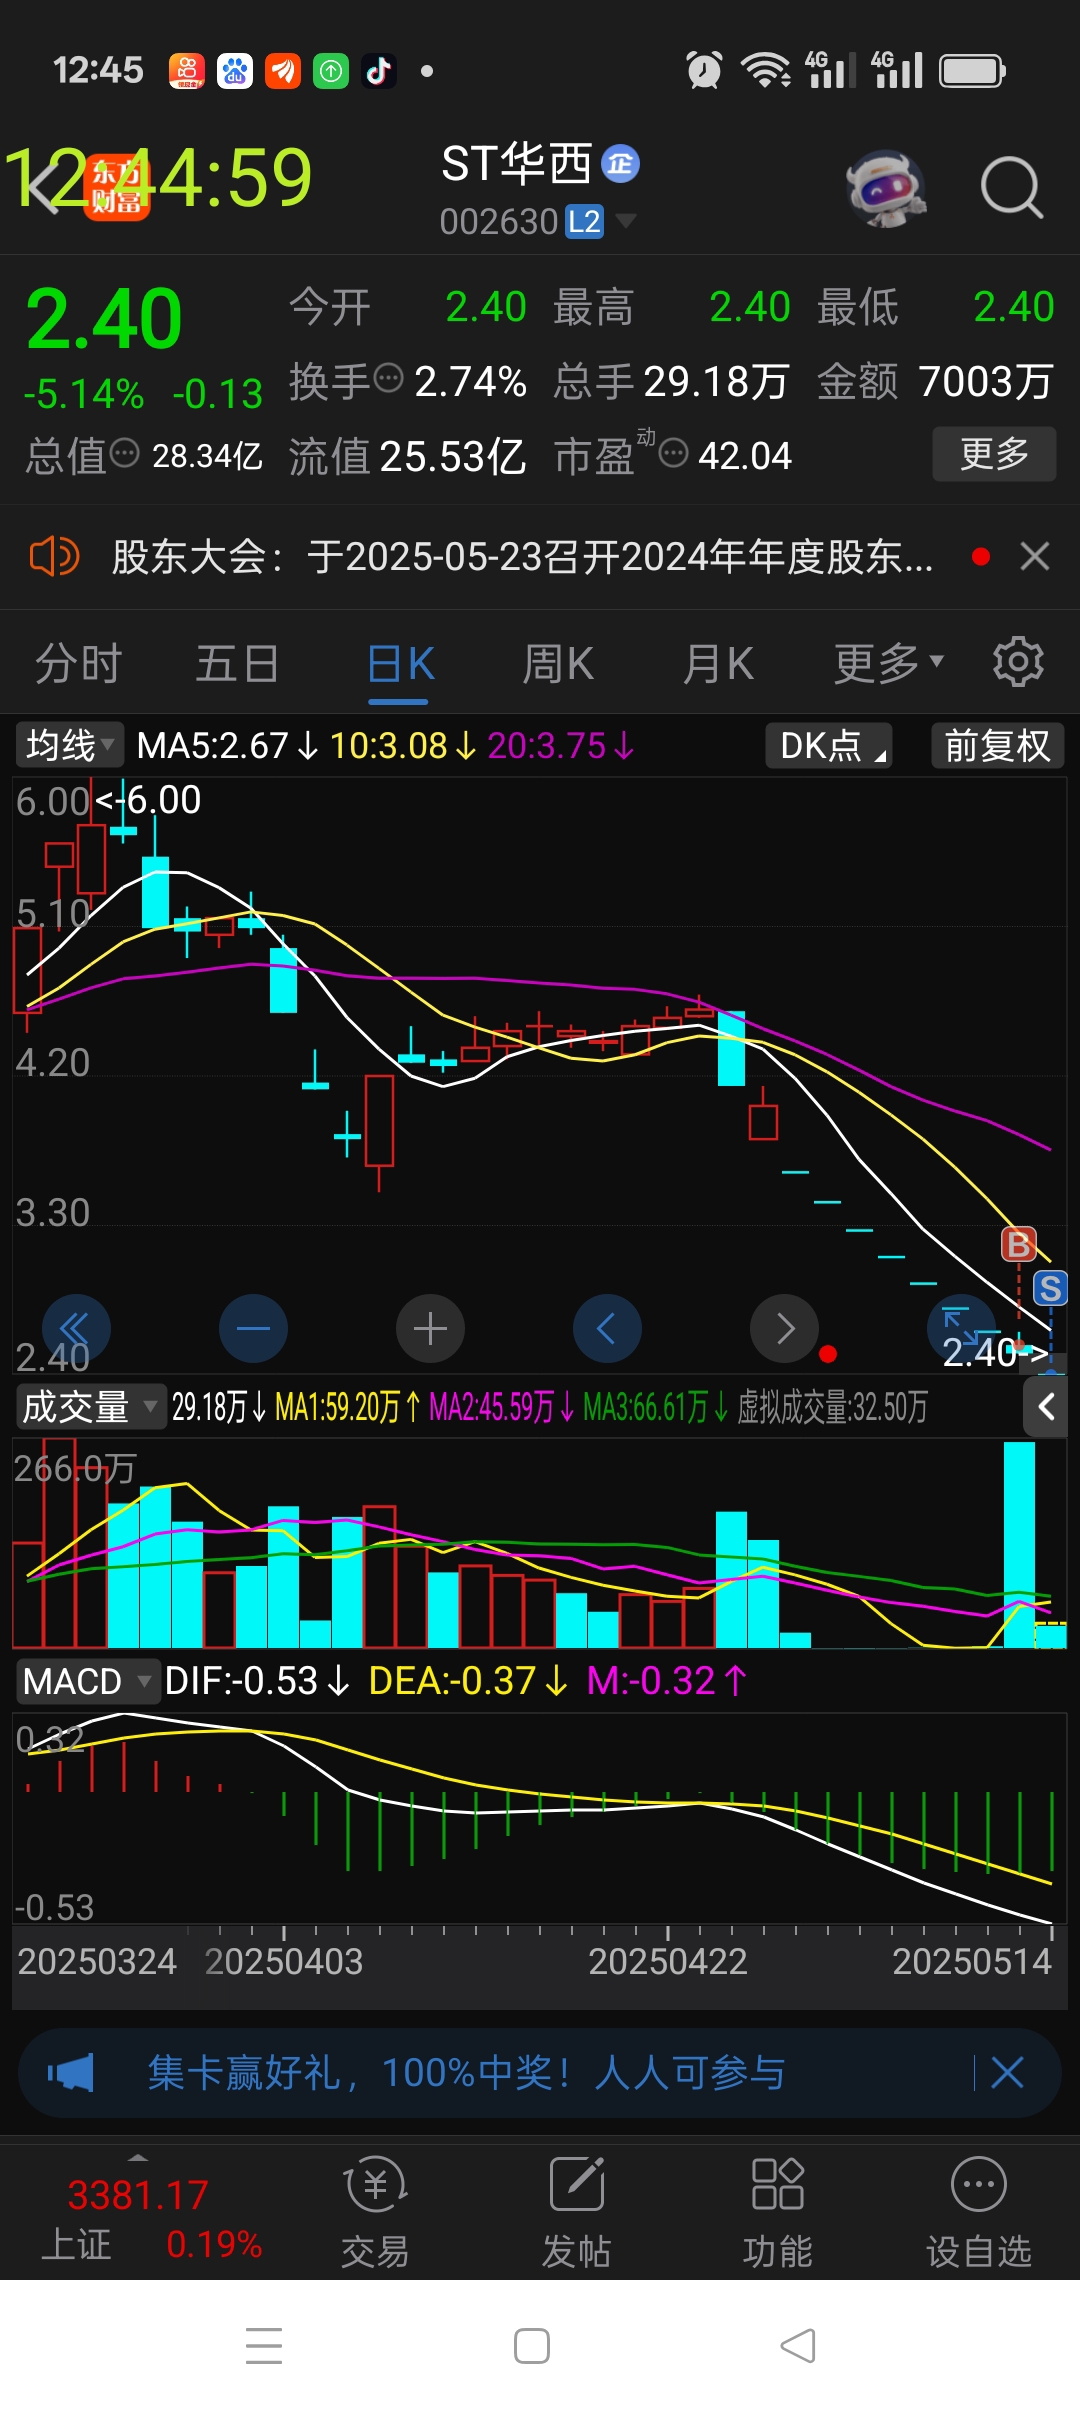Change the 前复权 adjustment mode

[997, 745]
